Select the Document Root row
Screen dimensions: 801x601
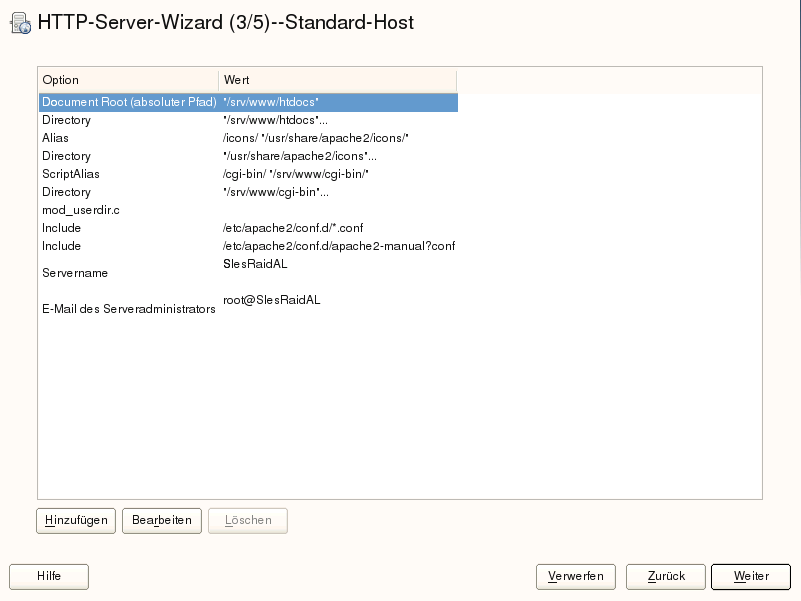pyautogui.click(x=129, y=102)
